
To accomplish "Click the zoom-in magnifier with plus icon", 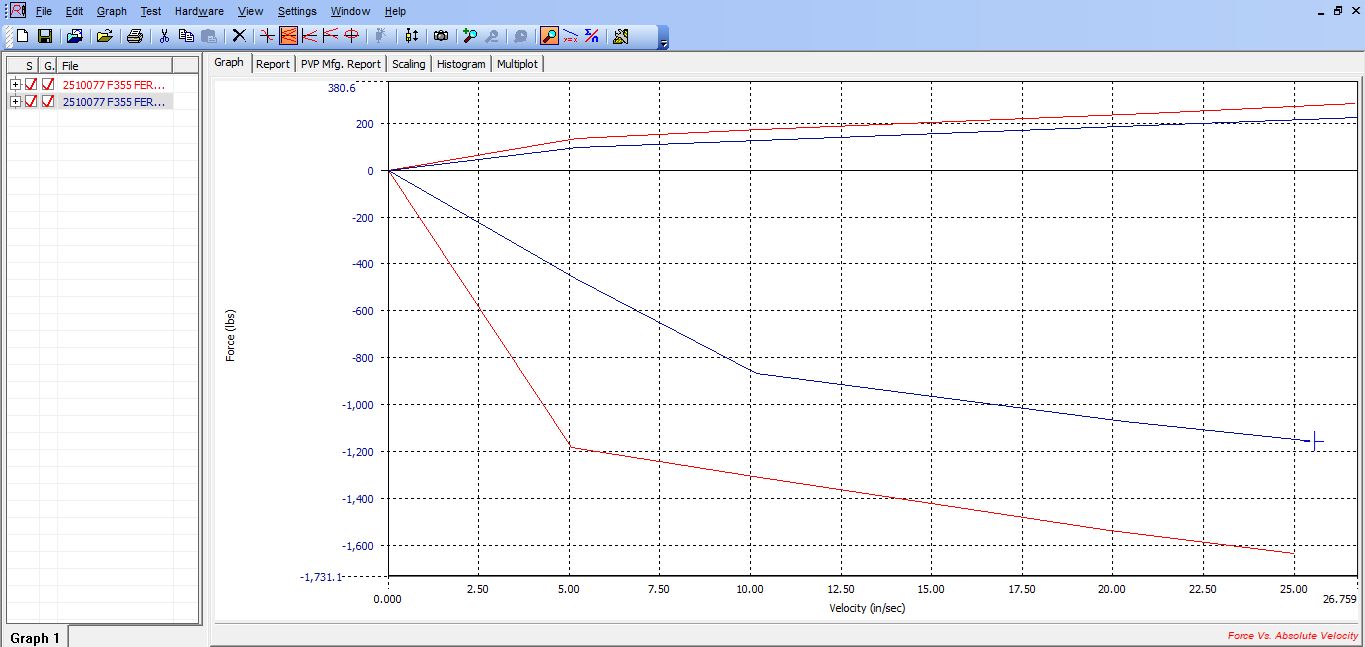I will tap(469, 36).
